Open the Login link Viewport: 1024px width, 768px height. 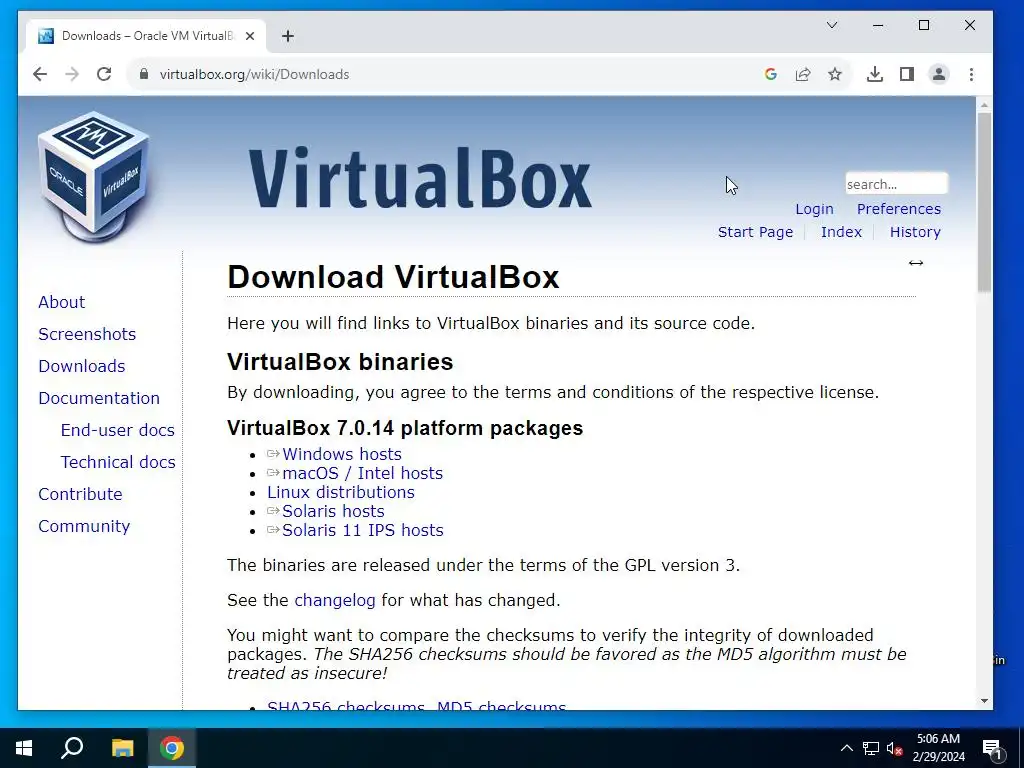(814, 209)
